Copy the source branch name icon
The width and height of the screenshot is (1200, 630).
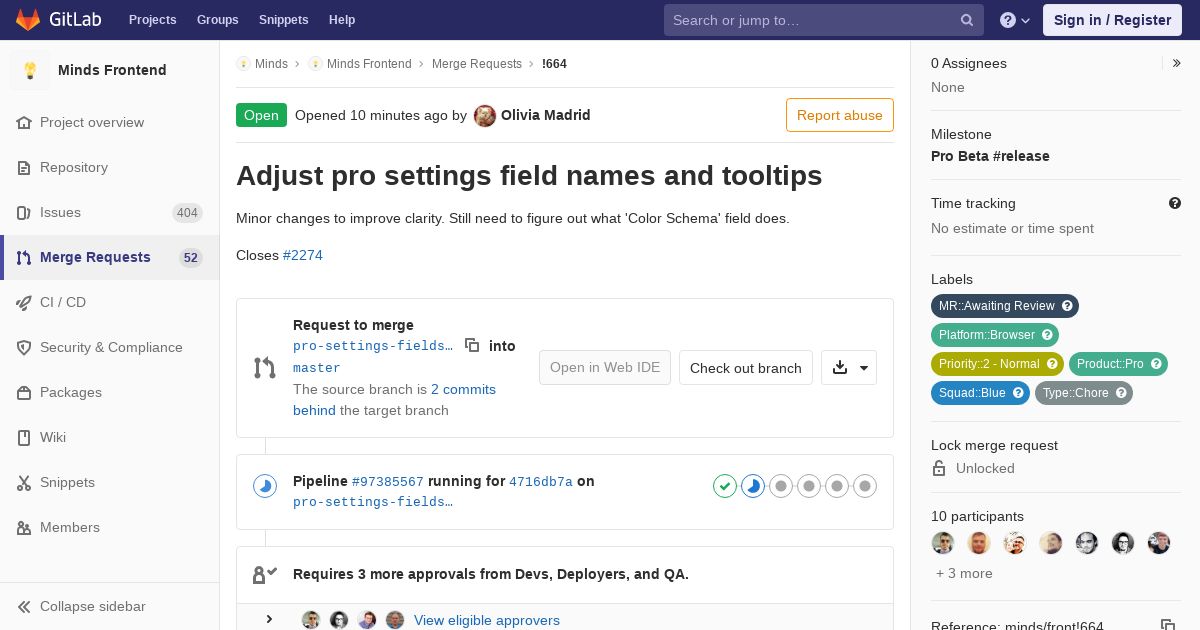[x=472, y=345]
